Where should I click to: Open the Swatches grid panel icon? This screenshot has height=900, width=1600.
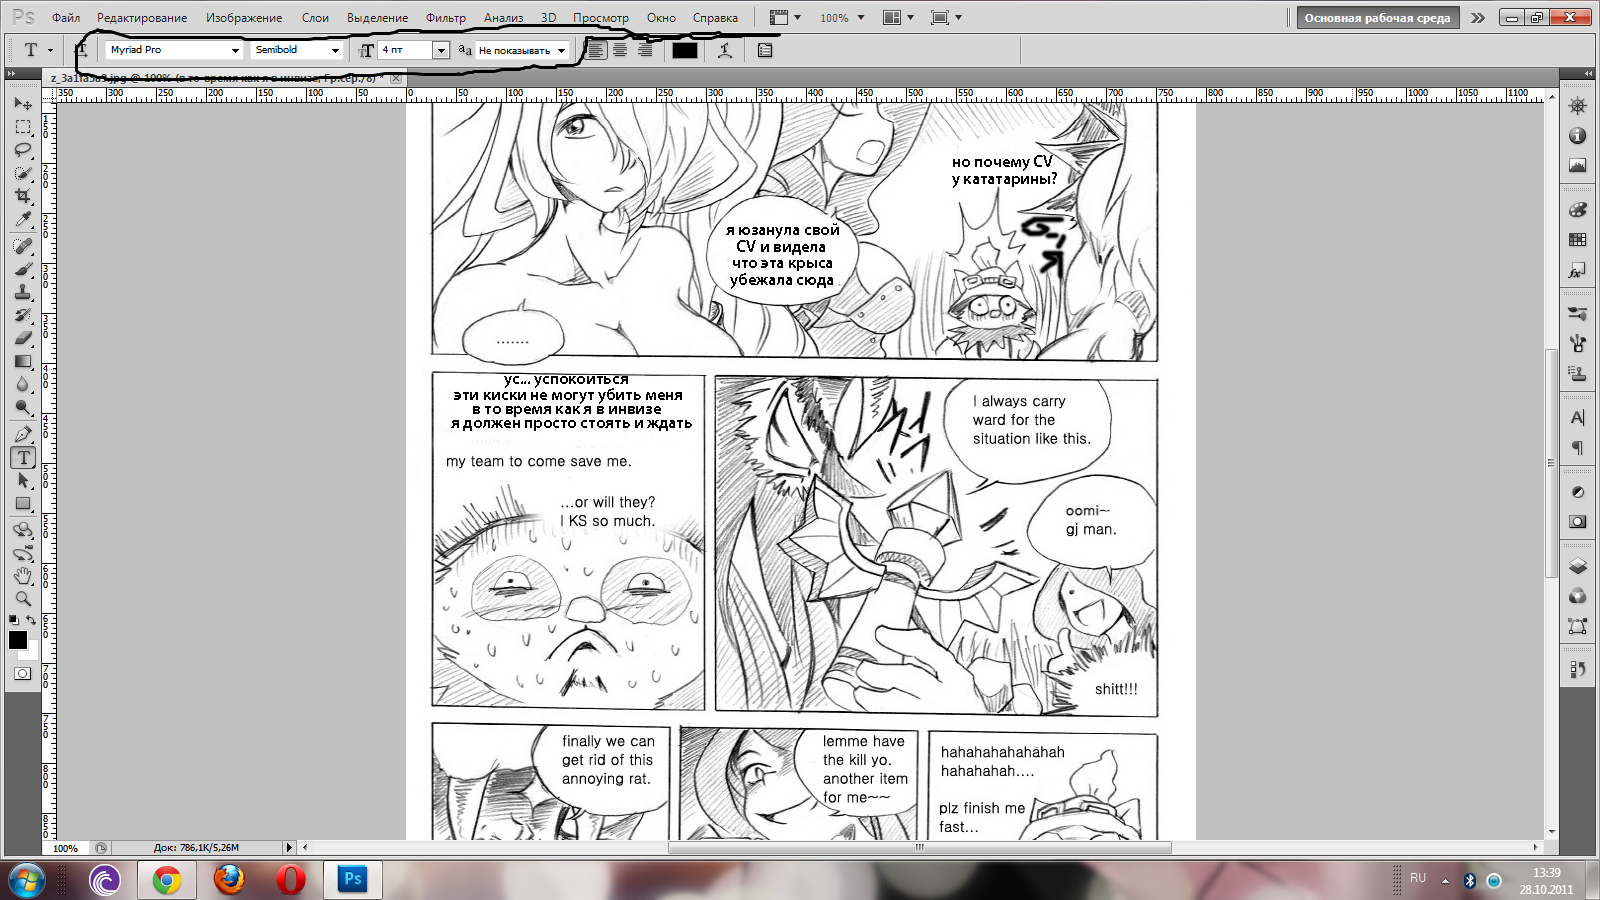click(x=1578, y=240)
